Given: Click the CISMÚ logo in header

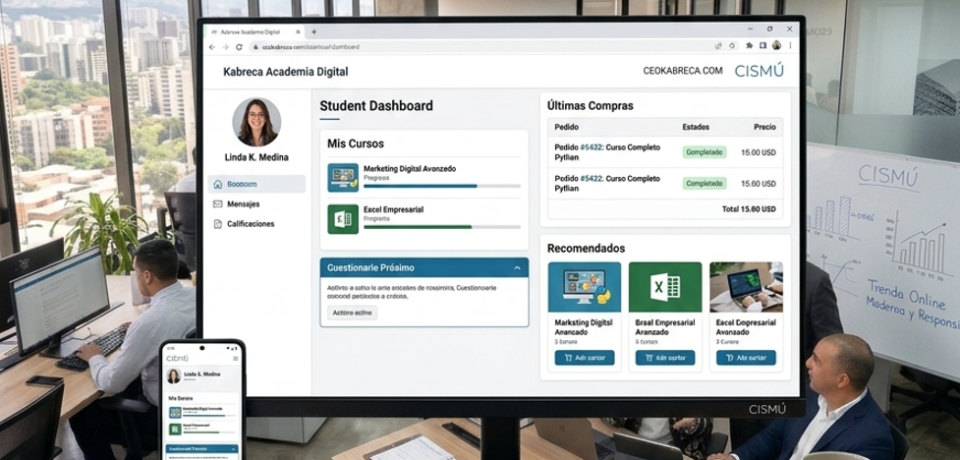Looking at the screenshot, I should [759, 71].
